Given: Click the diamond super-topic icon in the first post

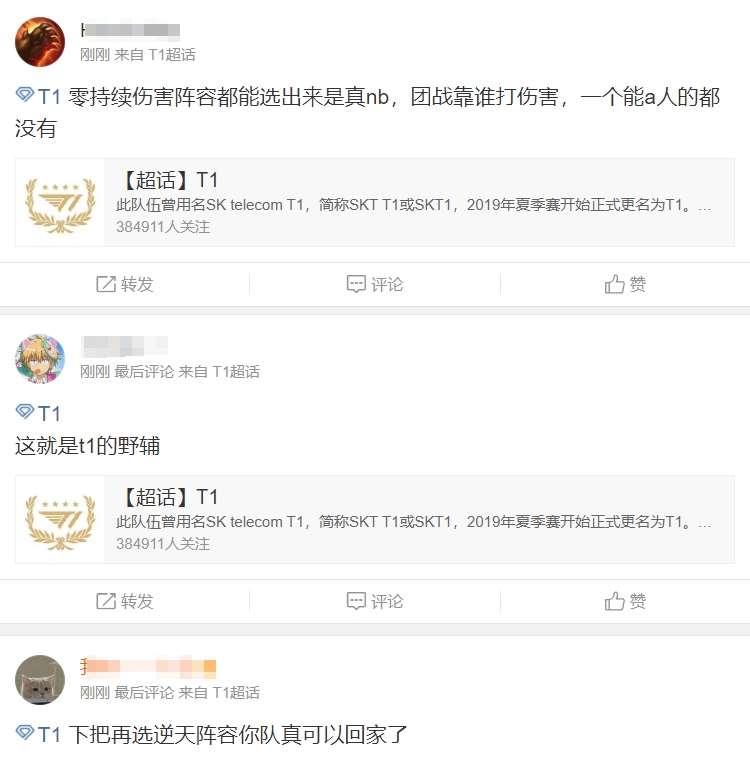Looking at the screenshot, I should pos(25,94).
